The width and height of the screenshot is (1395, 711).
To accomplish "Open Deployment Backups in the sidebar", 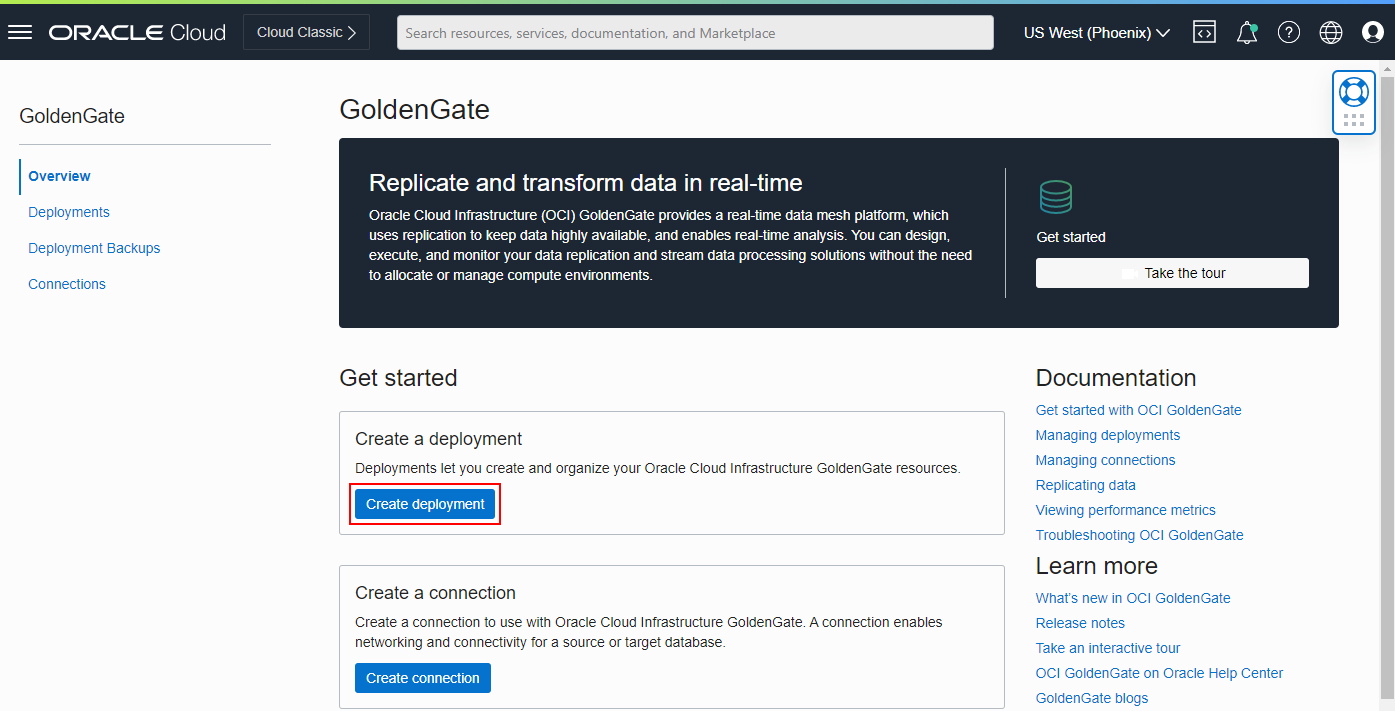I will point(94,247).
